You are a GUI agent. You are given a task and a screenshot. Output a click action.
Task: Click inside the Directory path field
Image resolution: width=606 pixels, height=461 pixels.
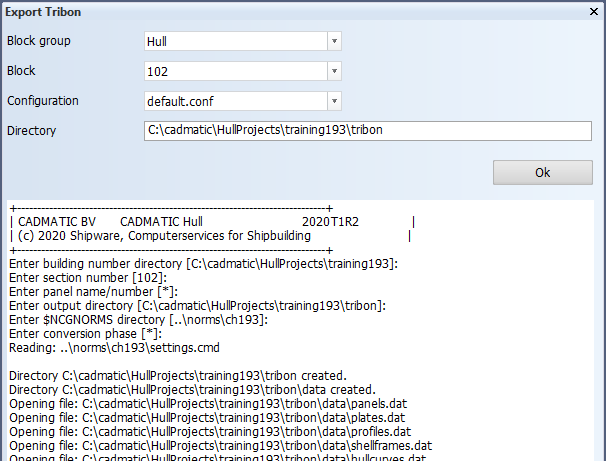(x=368, y=131)
